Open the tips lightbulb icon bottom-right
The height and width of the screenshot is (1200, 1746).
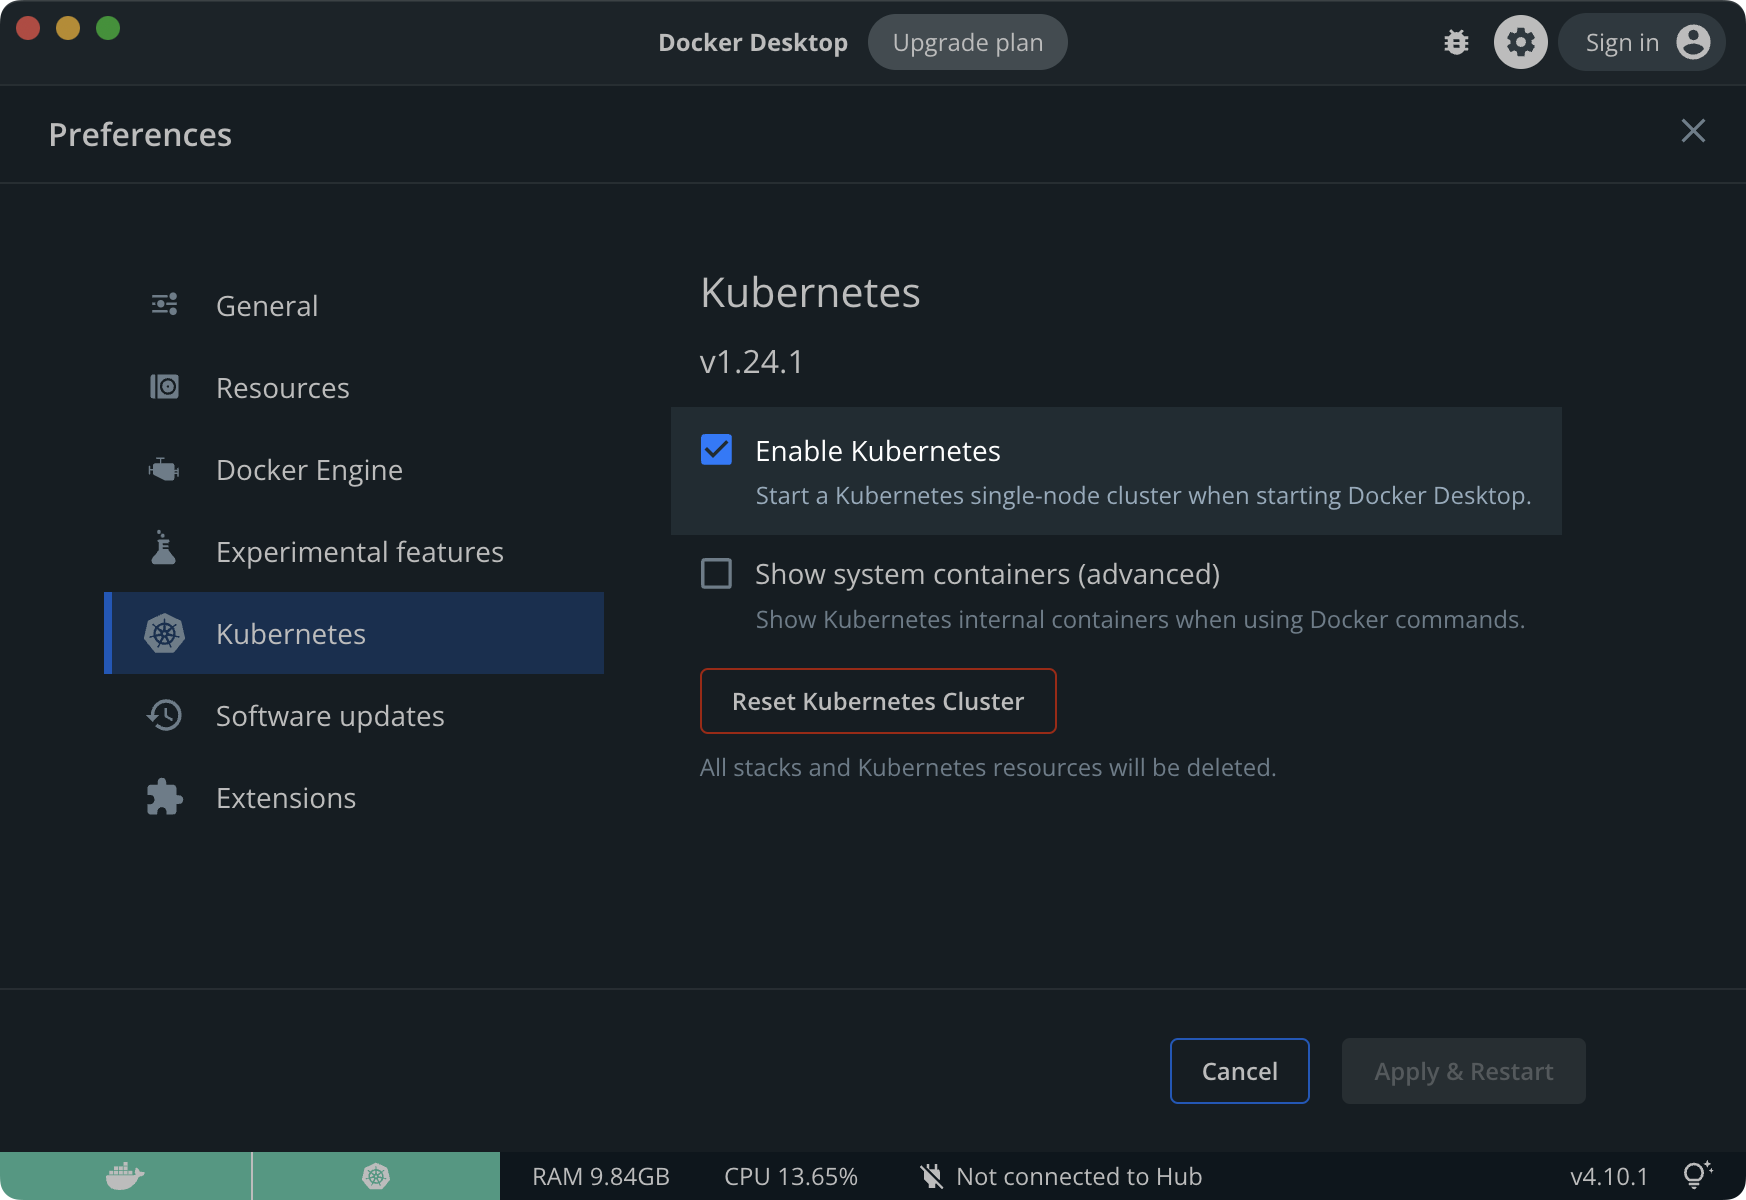click(x=1697, y=1175)
